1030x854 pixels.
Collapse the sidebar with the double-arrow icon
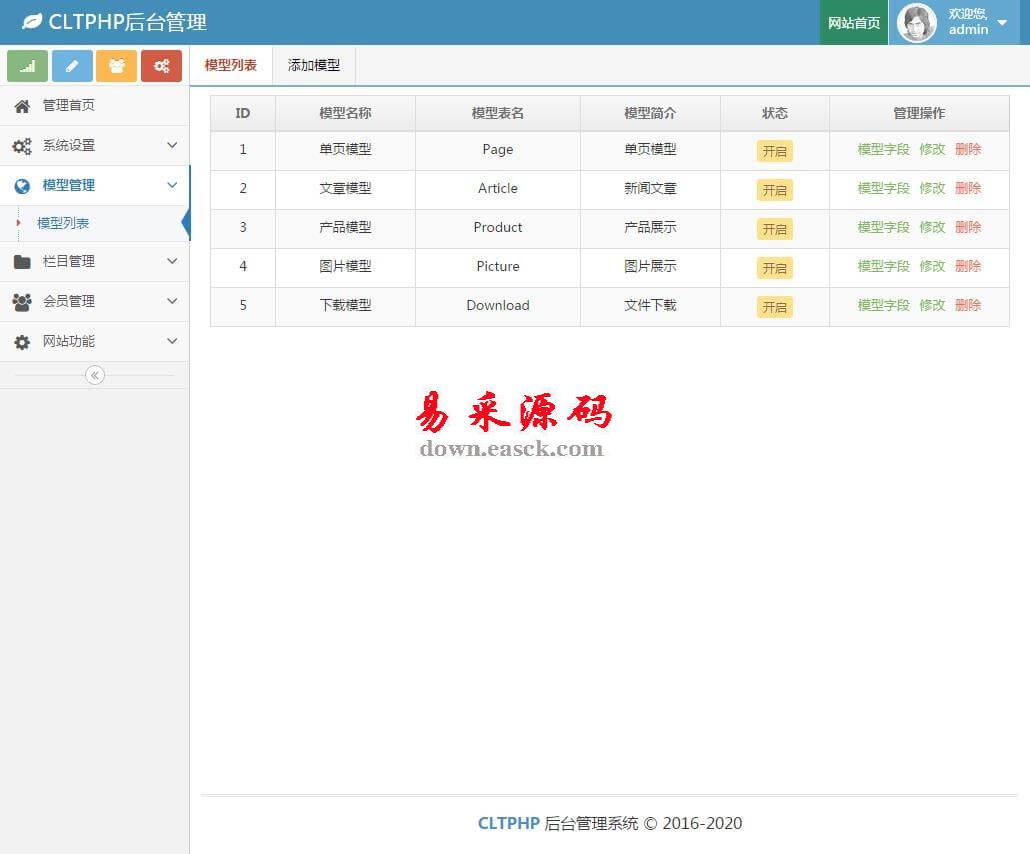[x=95, y=375]
